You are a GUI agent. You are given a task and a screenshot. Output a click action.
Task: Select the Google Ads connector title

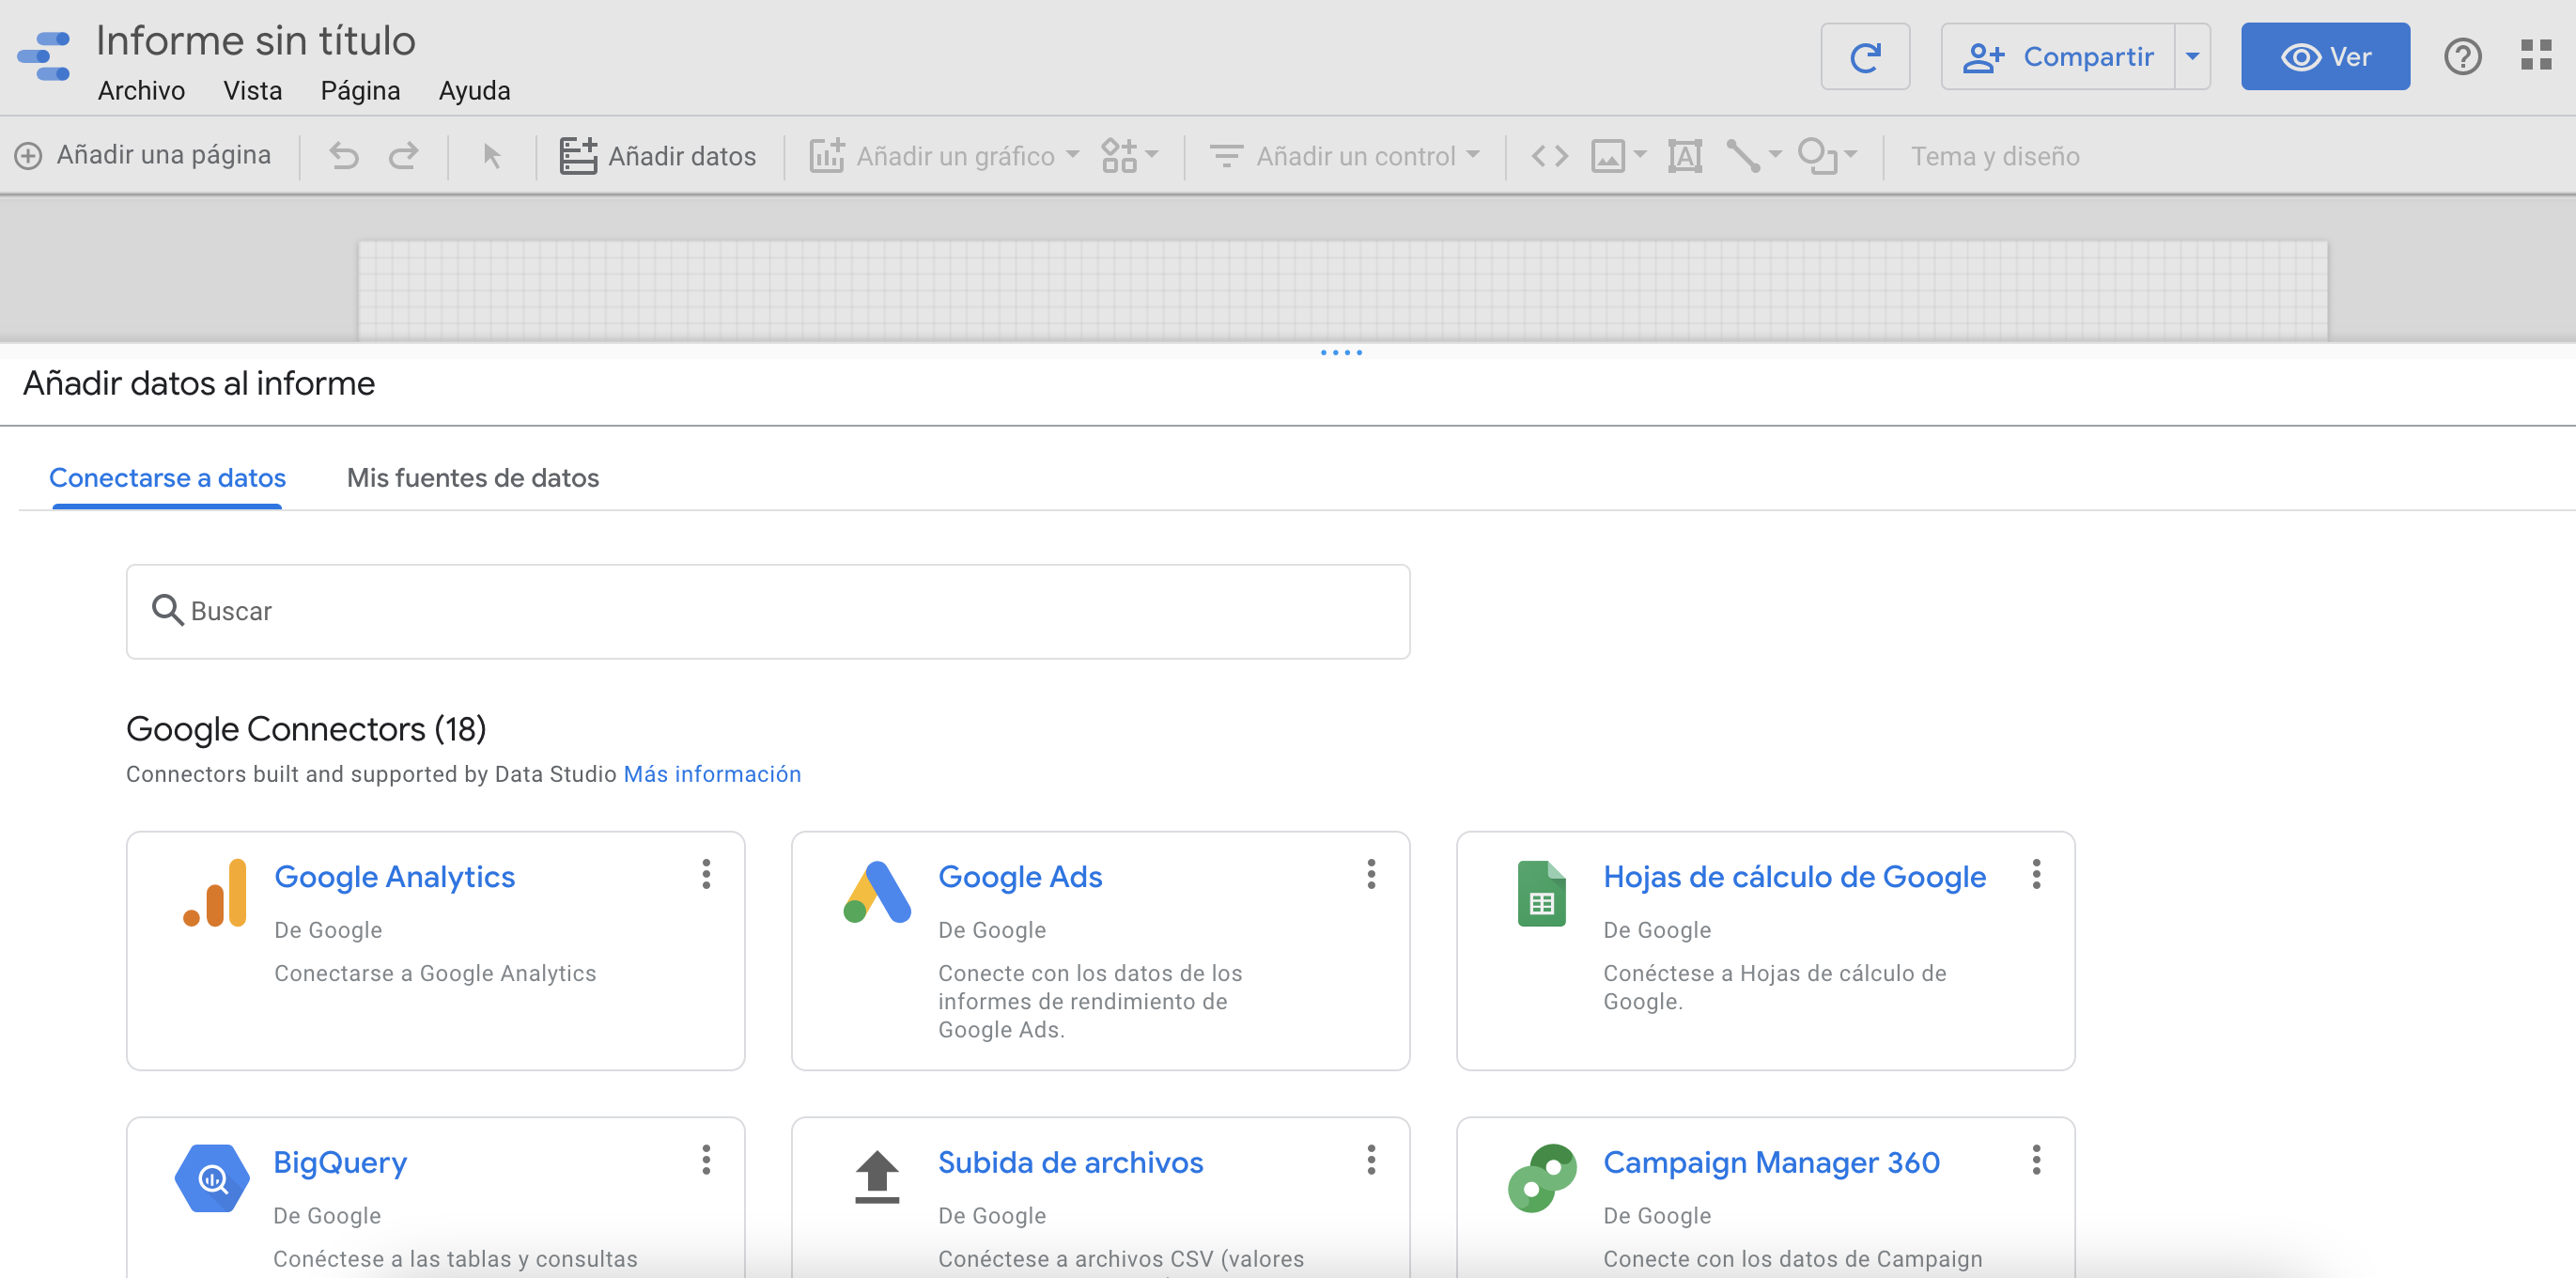[x=1020, y=877]
